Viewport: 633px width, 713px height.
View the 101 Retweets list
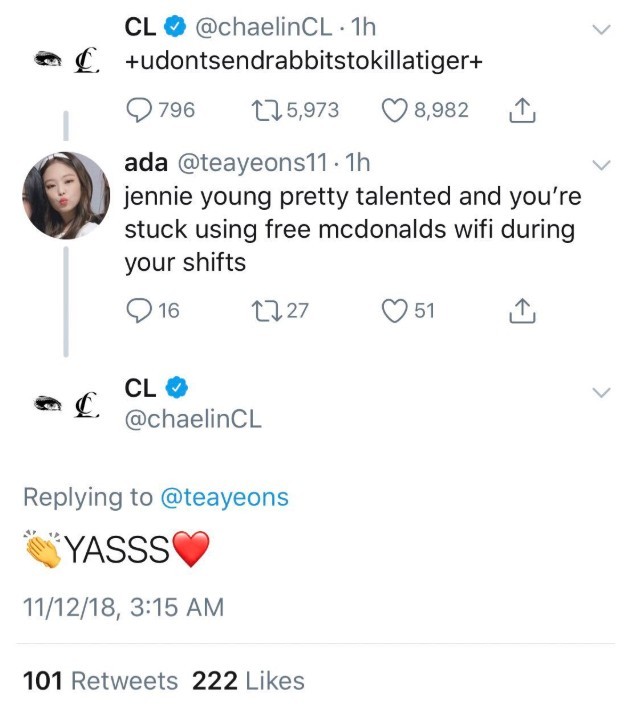tap(100, 681)
